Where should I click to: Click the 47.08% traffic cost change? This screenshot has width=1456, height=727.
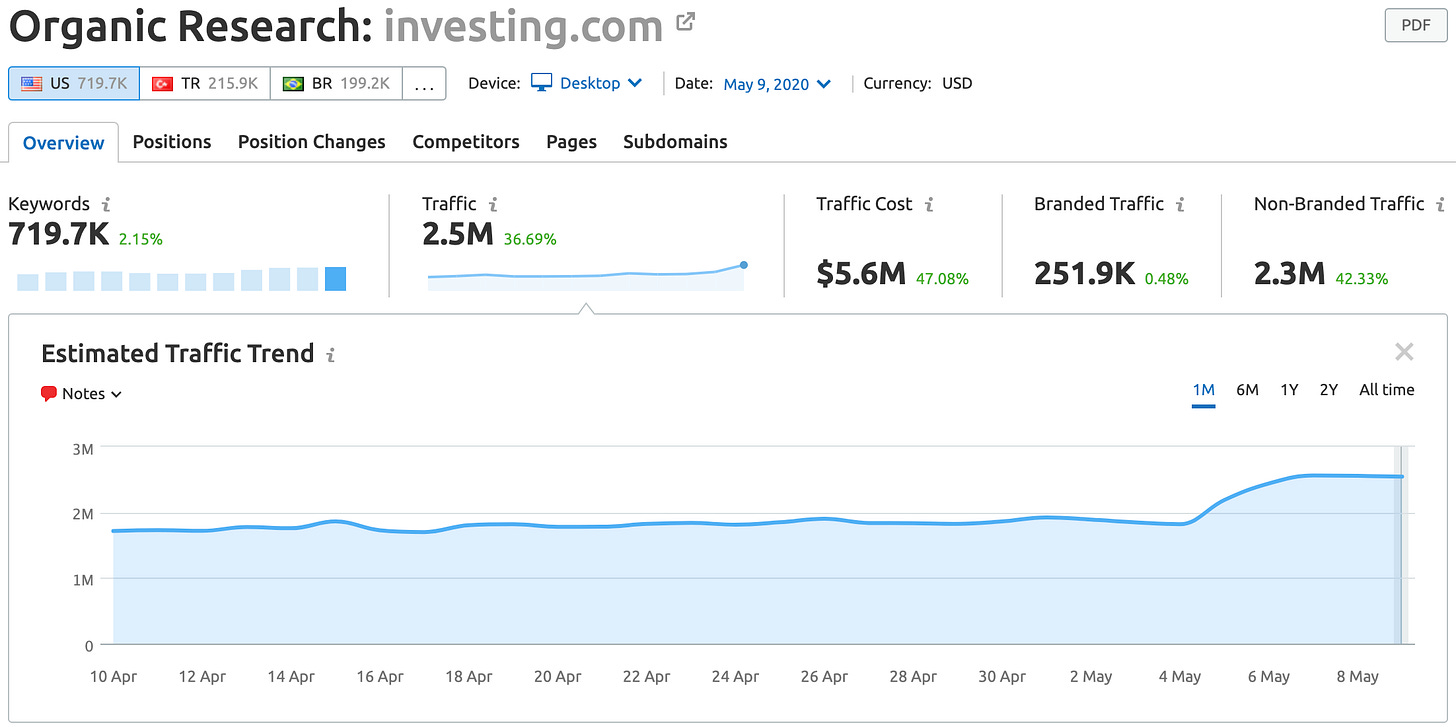[942, 279]
